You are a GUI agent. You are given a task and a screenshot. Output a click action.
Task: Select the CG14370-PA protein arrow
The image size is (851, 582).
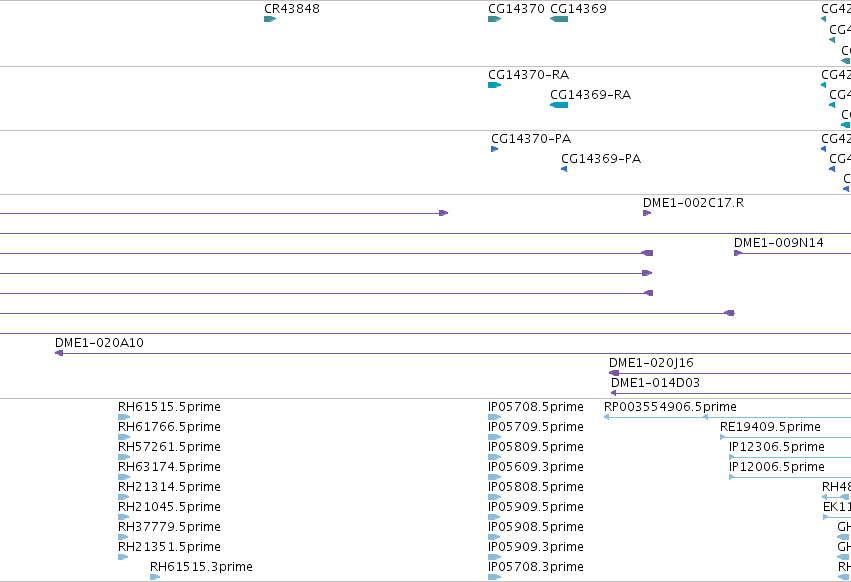[x=494, y=149]
